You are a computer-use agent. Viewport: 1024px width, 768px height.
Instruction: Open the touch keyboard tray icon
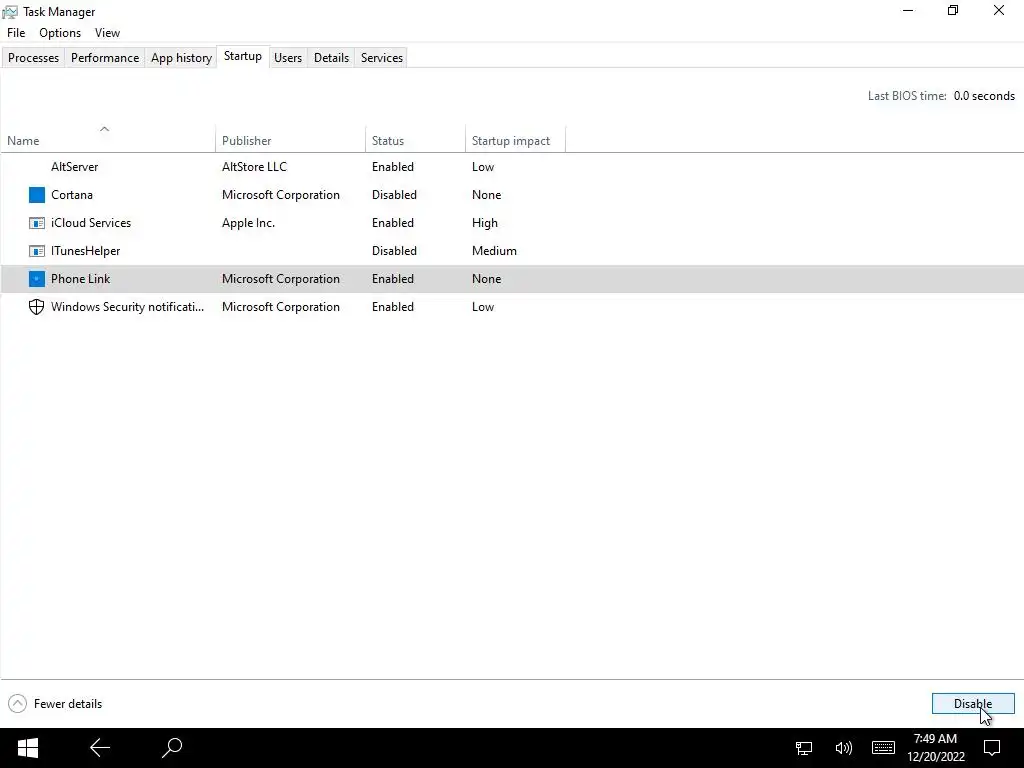pyautogui.click(x=883, y=748)
